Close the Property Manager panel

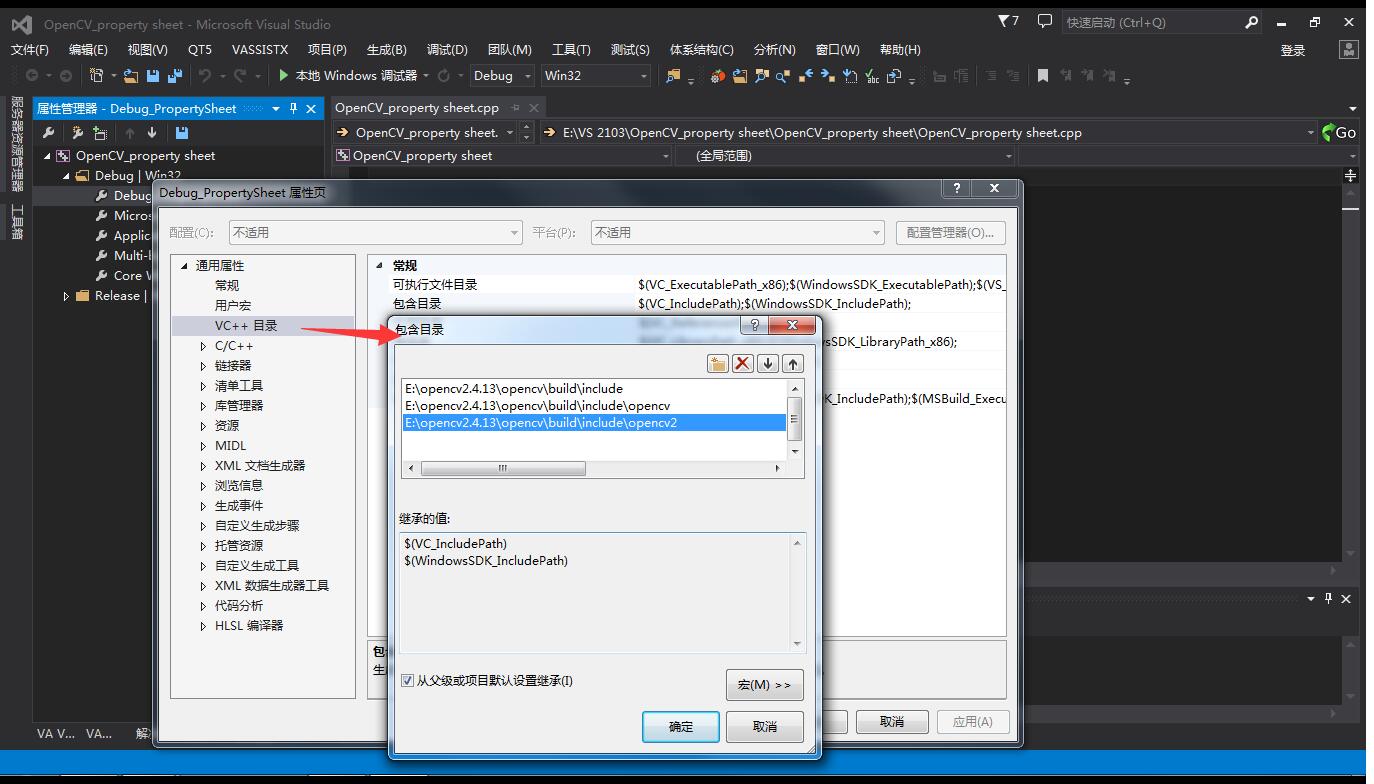pos(311,108)
